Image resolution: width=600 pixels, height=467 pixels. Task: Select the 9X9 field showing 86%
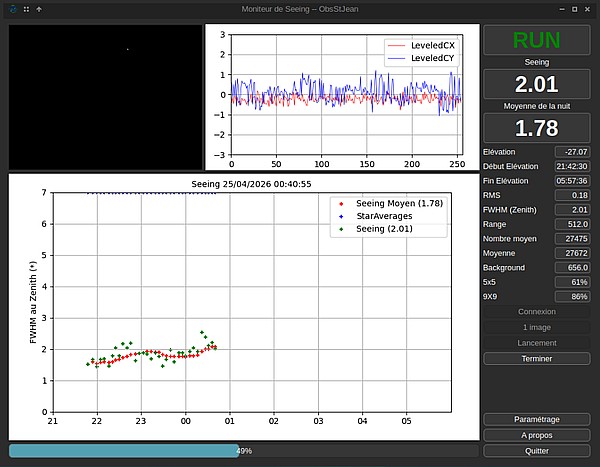pyautogui.click(x=572, y=296)
